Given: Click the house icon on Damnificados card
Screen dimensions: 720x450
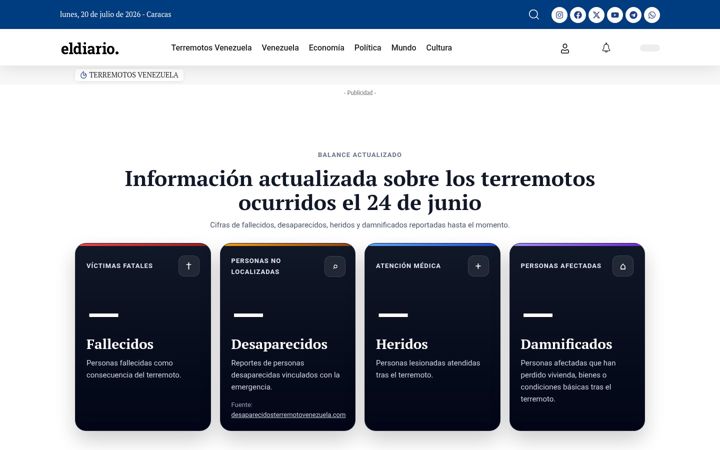Looking at the screenshot, I should coord(623,266).
